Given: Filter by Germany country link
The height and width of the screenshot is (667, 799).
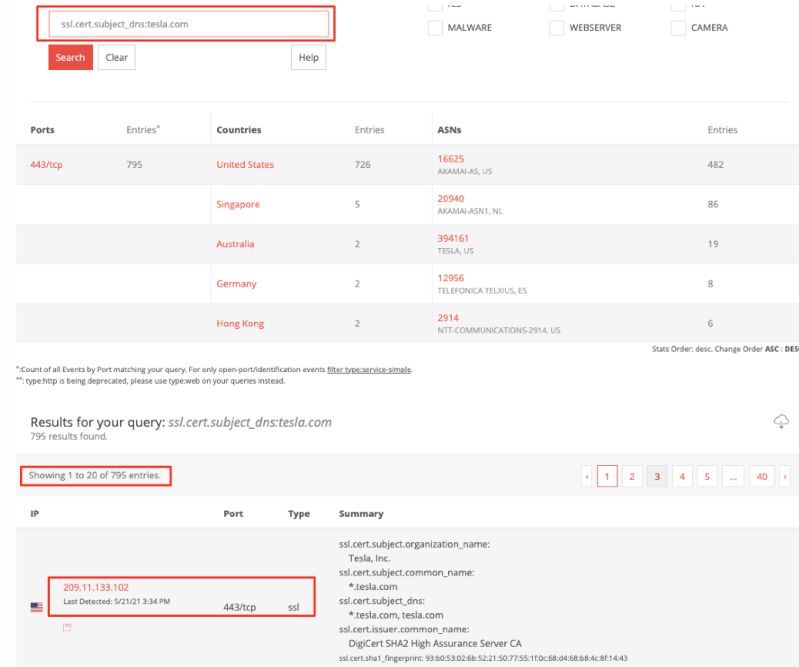Looking at the screenshot, I should 236,284.
